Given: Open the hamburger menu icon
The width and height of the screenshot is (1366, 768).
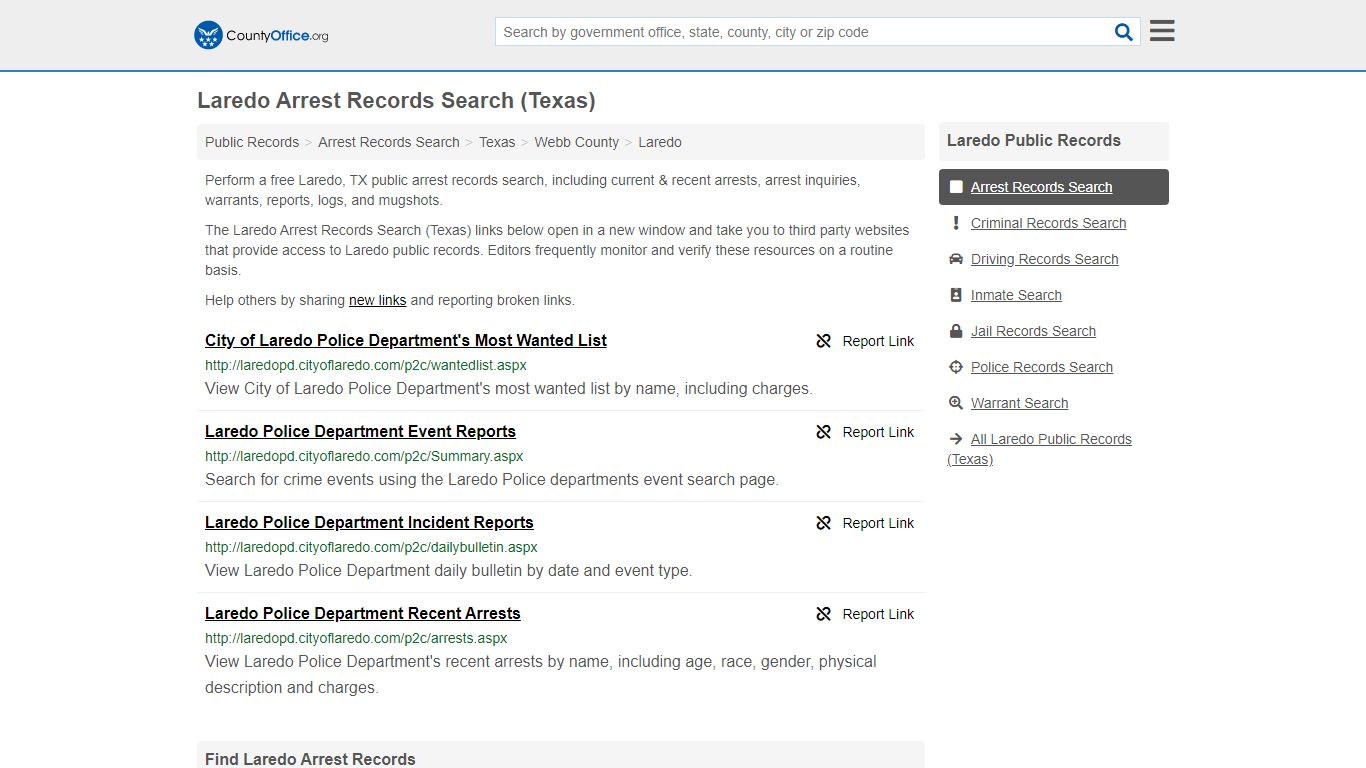Looking at the screenshot, I should click(x=1162, y=31).
